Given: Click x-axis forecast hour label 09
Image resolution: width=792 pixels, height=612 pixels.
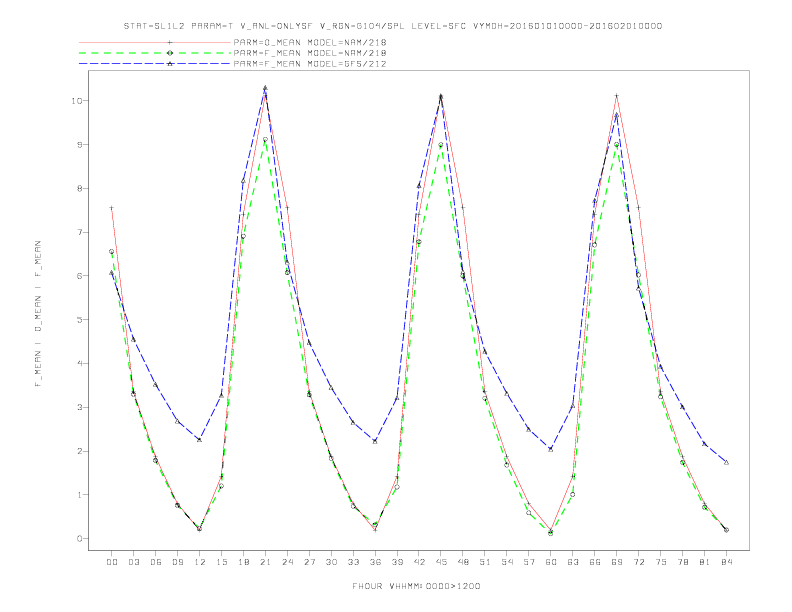Looking at the screenshot, I should click(177, 562).
